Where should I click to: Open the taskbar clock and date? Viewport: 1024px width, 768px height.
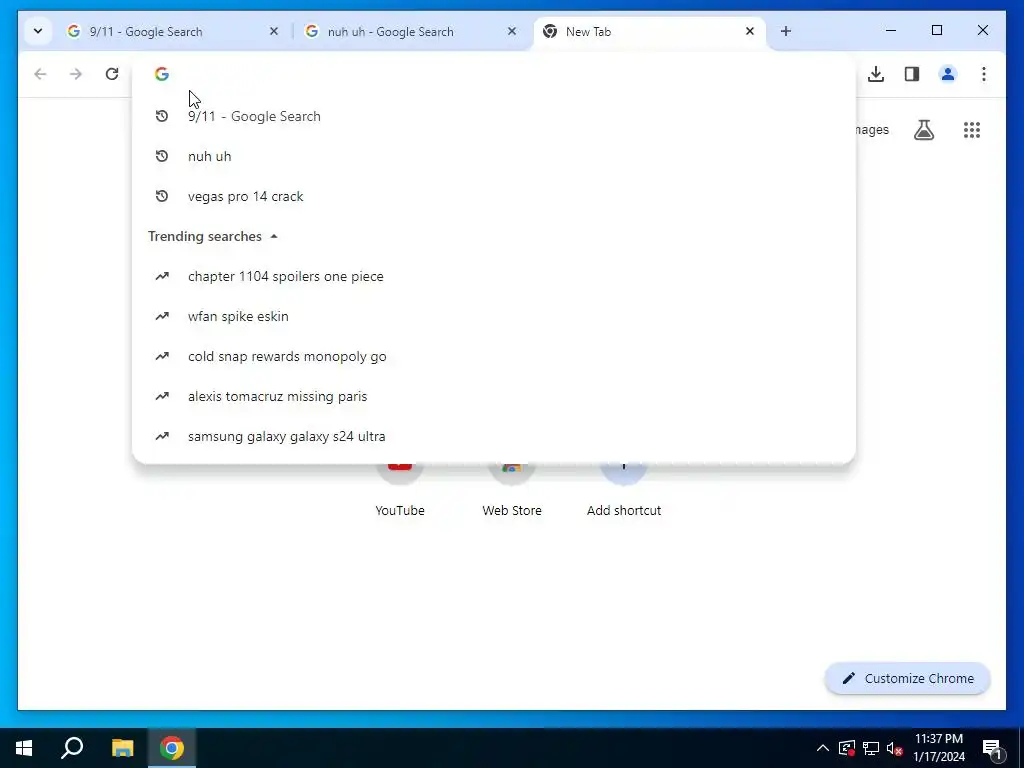pos(939,748)
